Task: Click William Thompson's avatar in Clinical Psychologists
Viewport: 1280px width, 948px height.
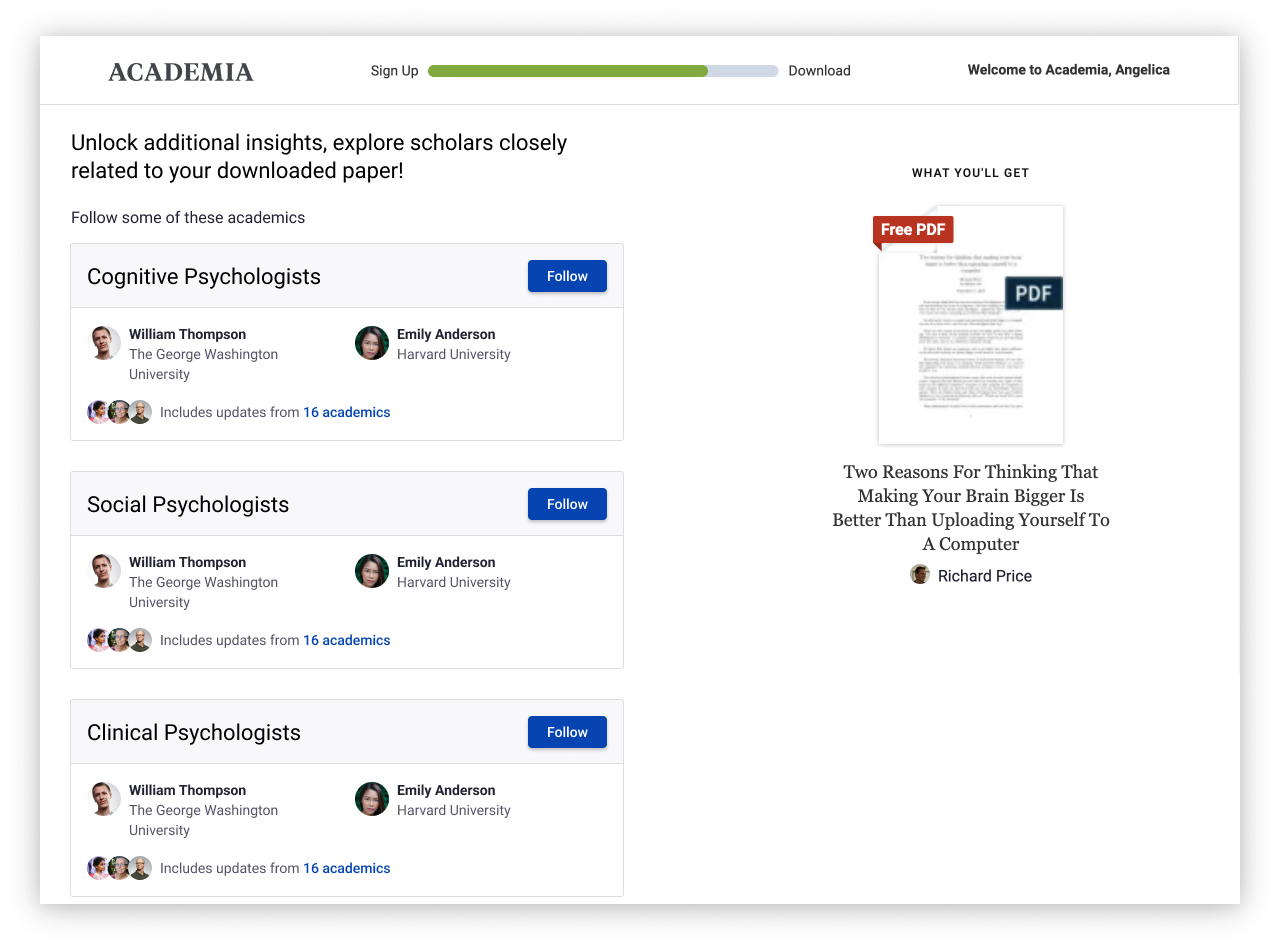Action: 104,799
